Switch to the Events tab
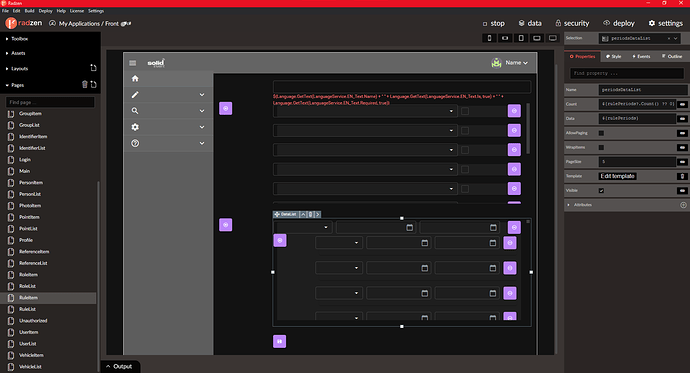690x373 pixels. point(641,56)
